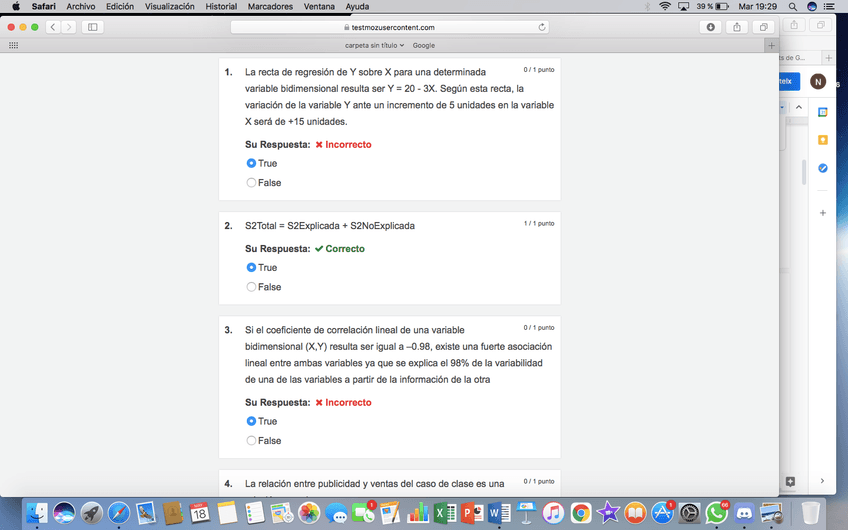The height and width of the screenshot is (530, 848).
Task: Open the Visualización menu
Action: tap(169, 6)
